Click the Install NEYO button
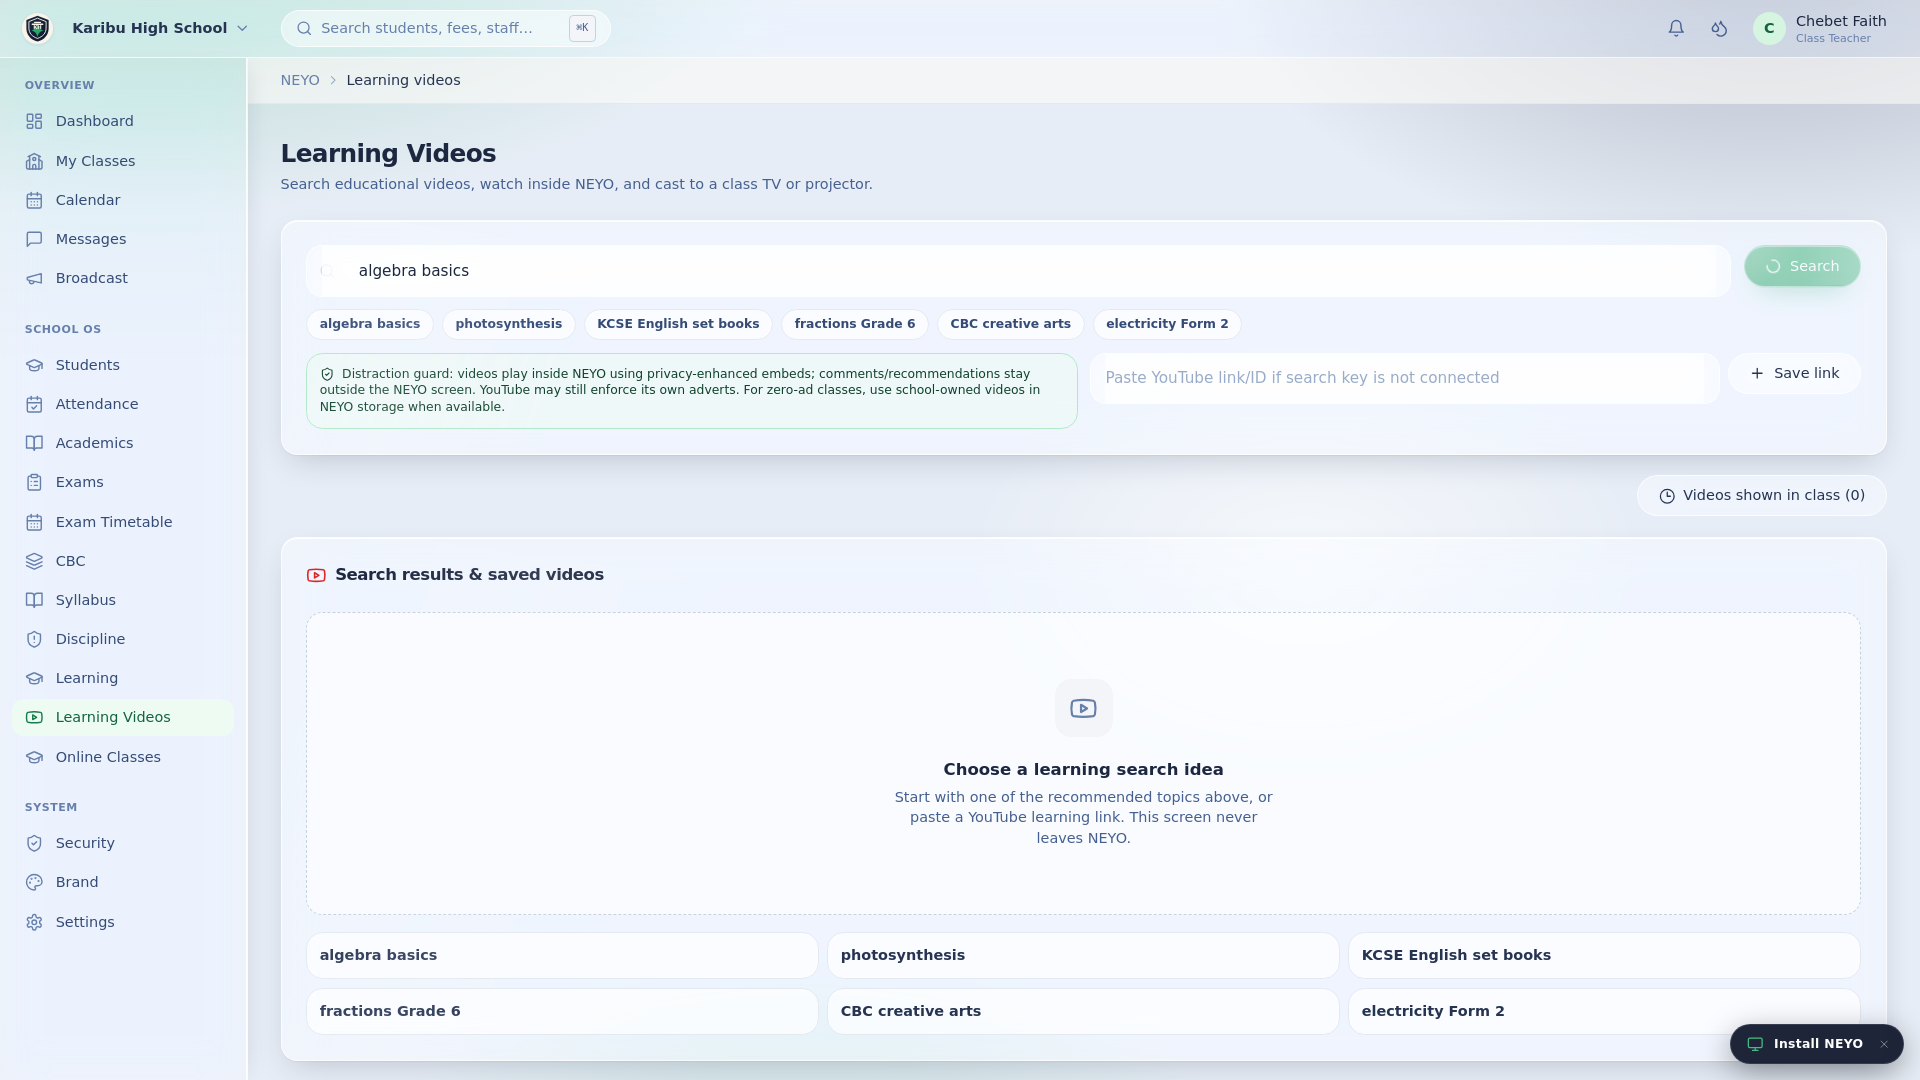 (1805, 1044)
